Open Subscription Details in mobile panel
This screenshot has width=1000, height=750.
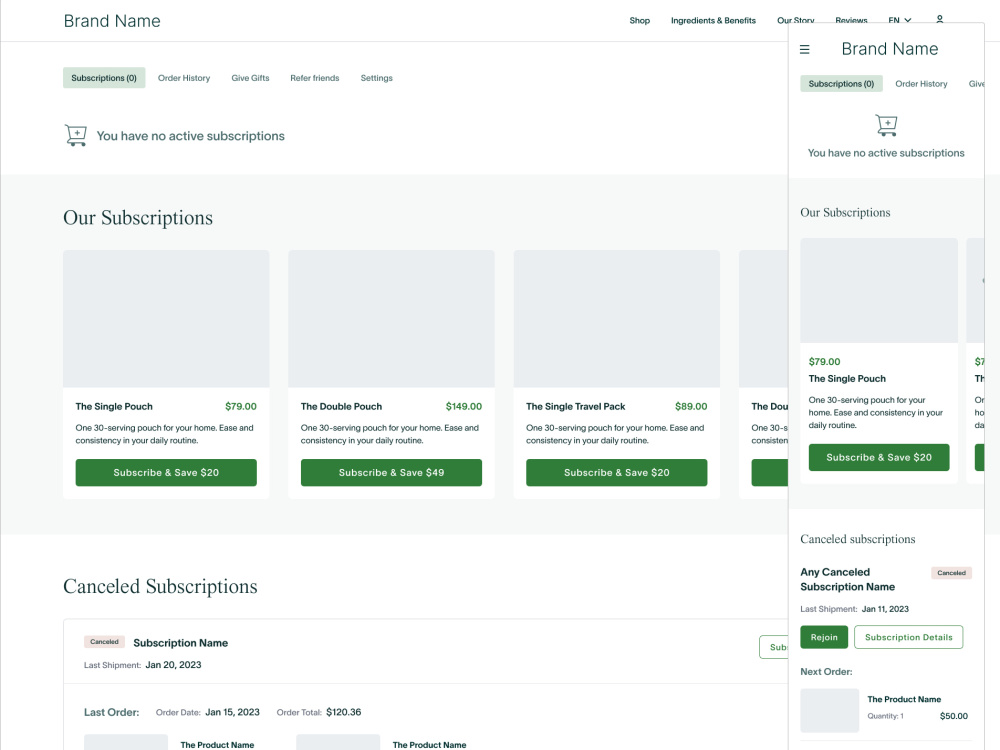click(x=908, y=637)
